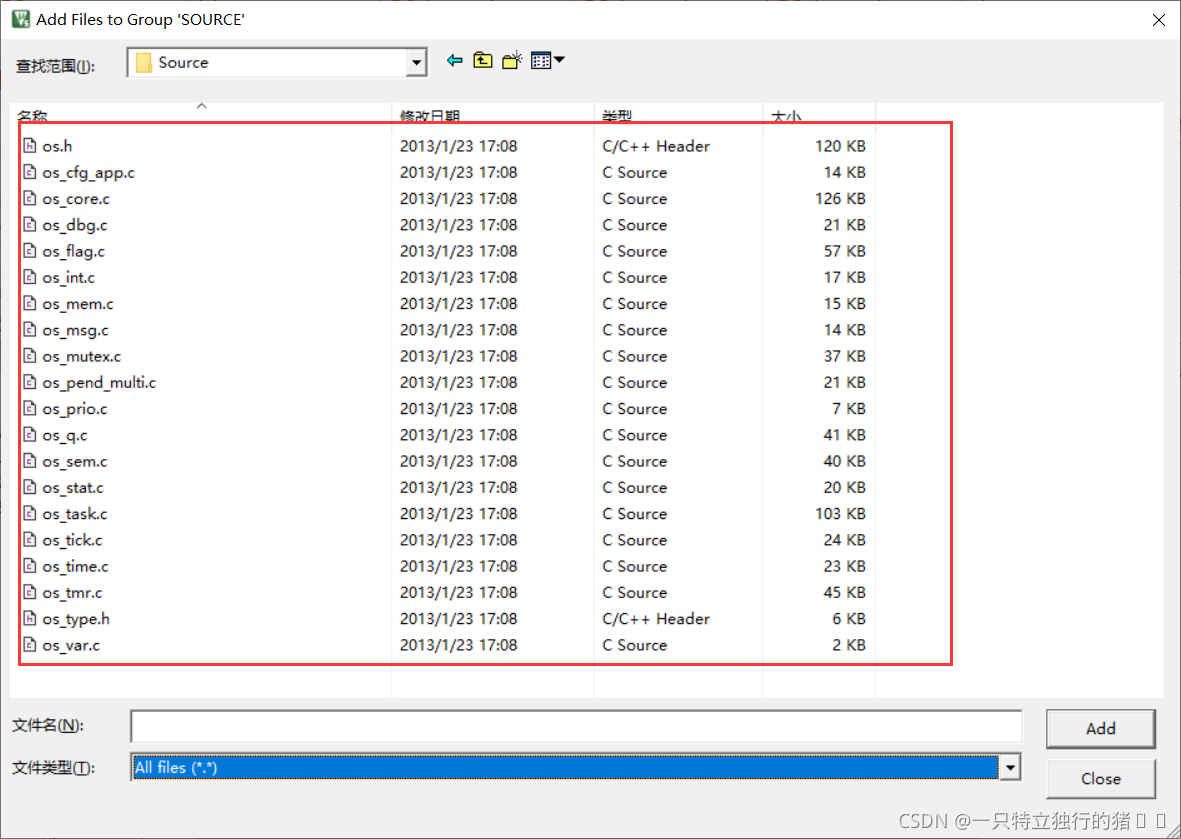Select the file name os_core.c
This screenshot has width=1181, height=839.
coord(76,199)
